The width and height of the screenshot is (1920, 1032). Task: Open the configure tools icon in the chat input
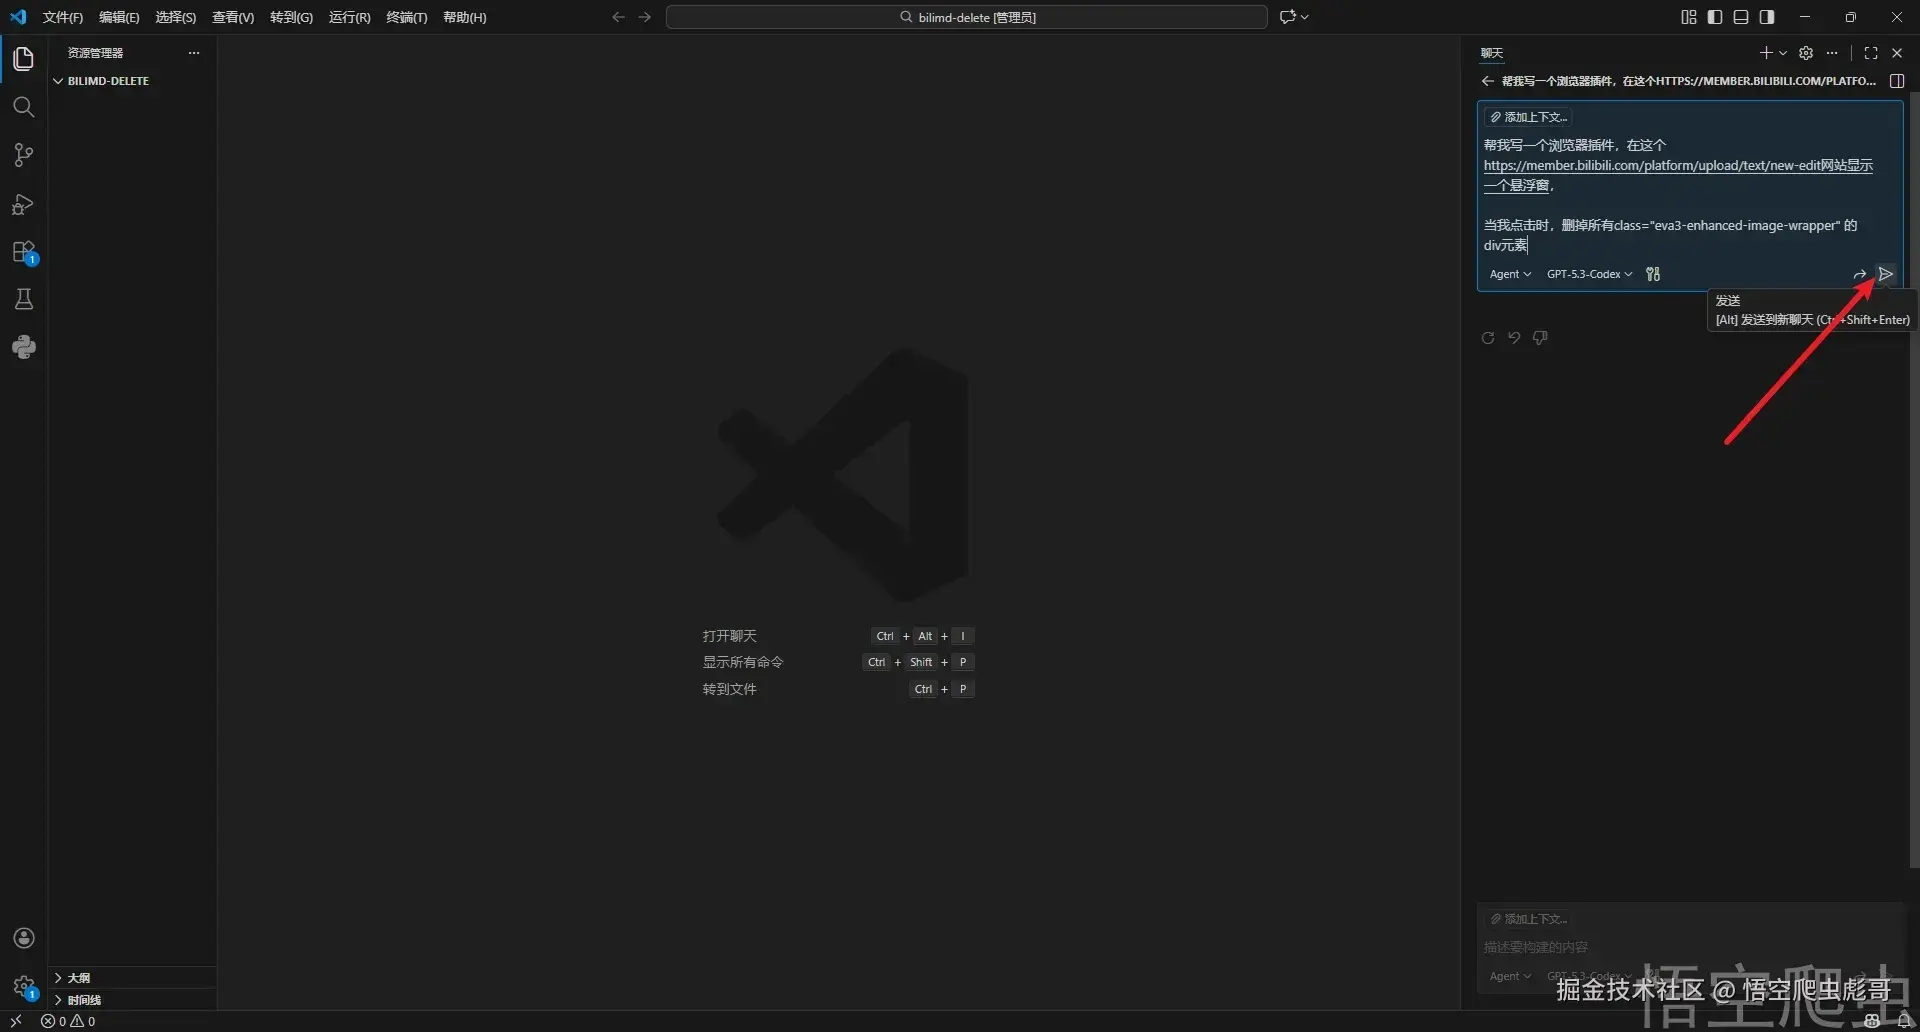coord(1653,274)
